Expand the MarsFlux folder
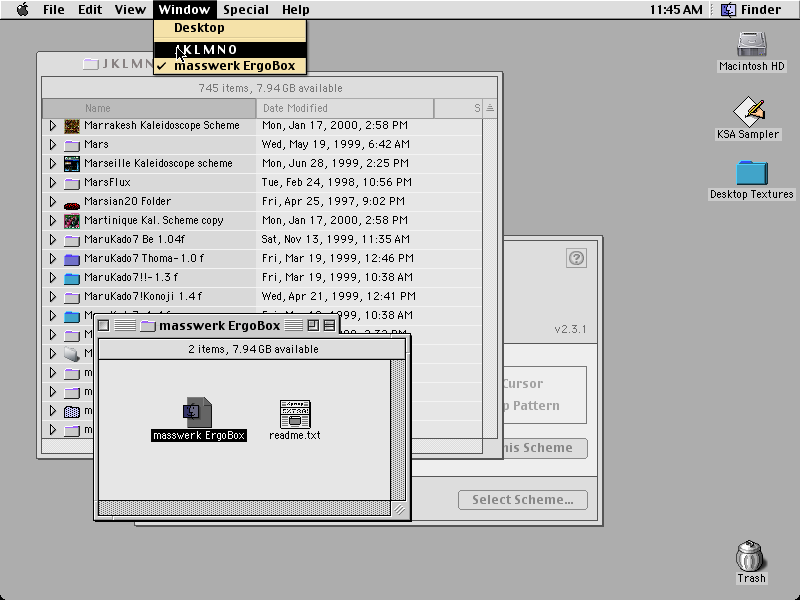The height and width of the screenshot is (600, 800). coord(53,182)
